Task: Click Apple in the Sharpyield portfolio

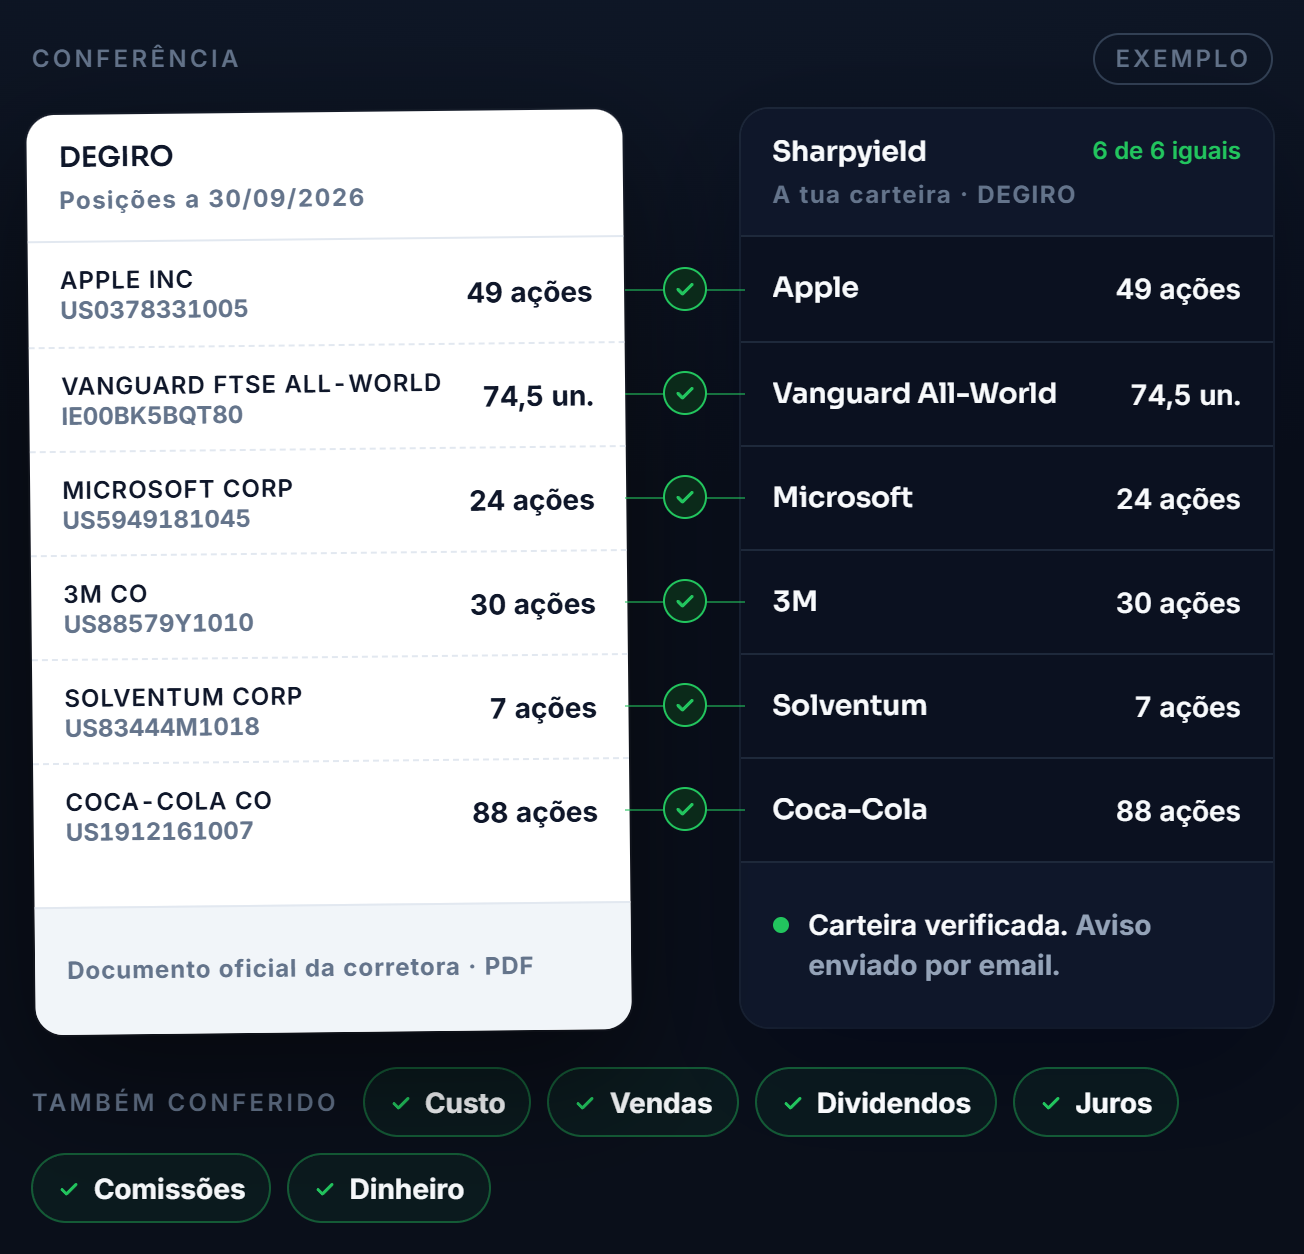Action: click(x=815, y=288)
